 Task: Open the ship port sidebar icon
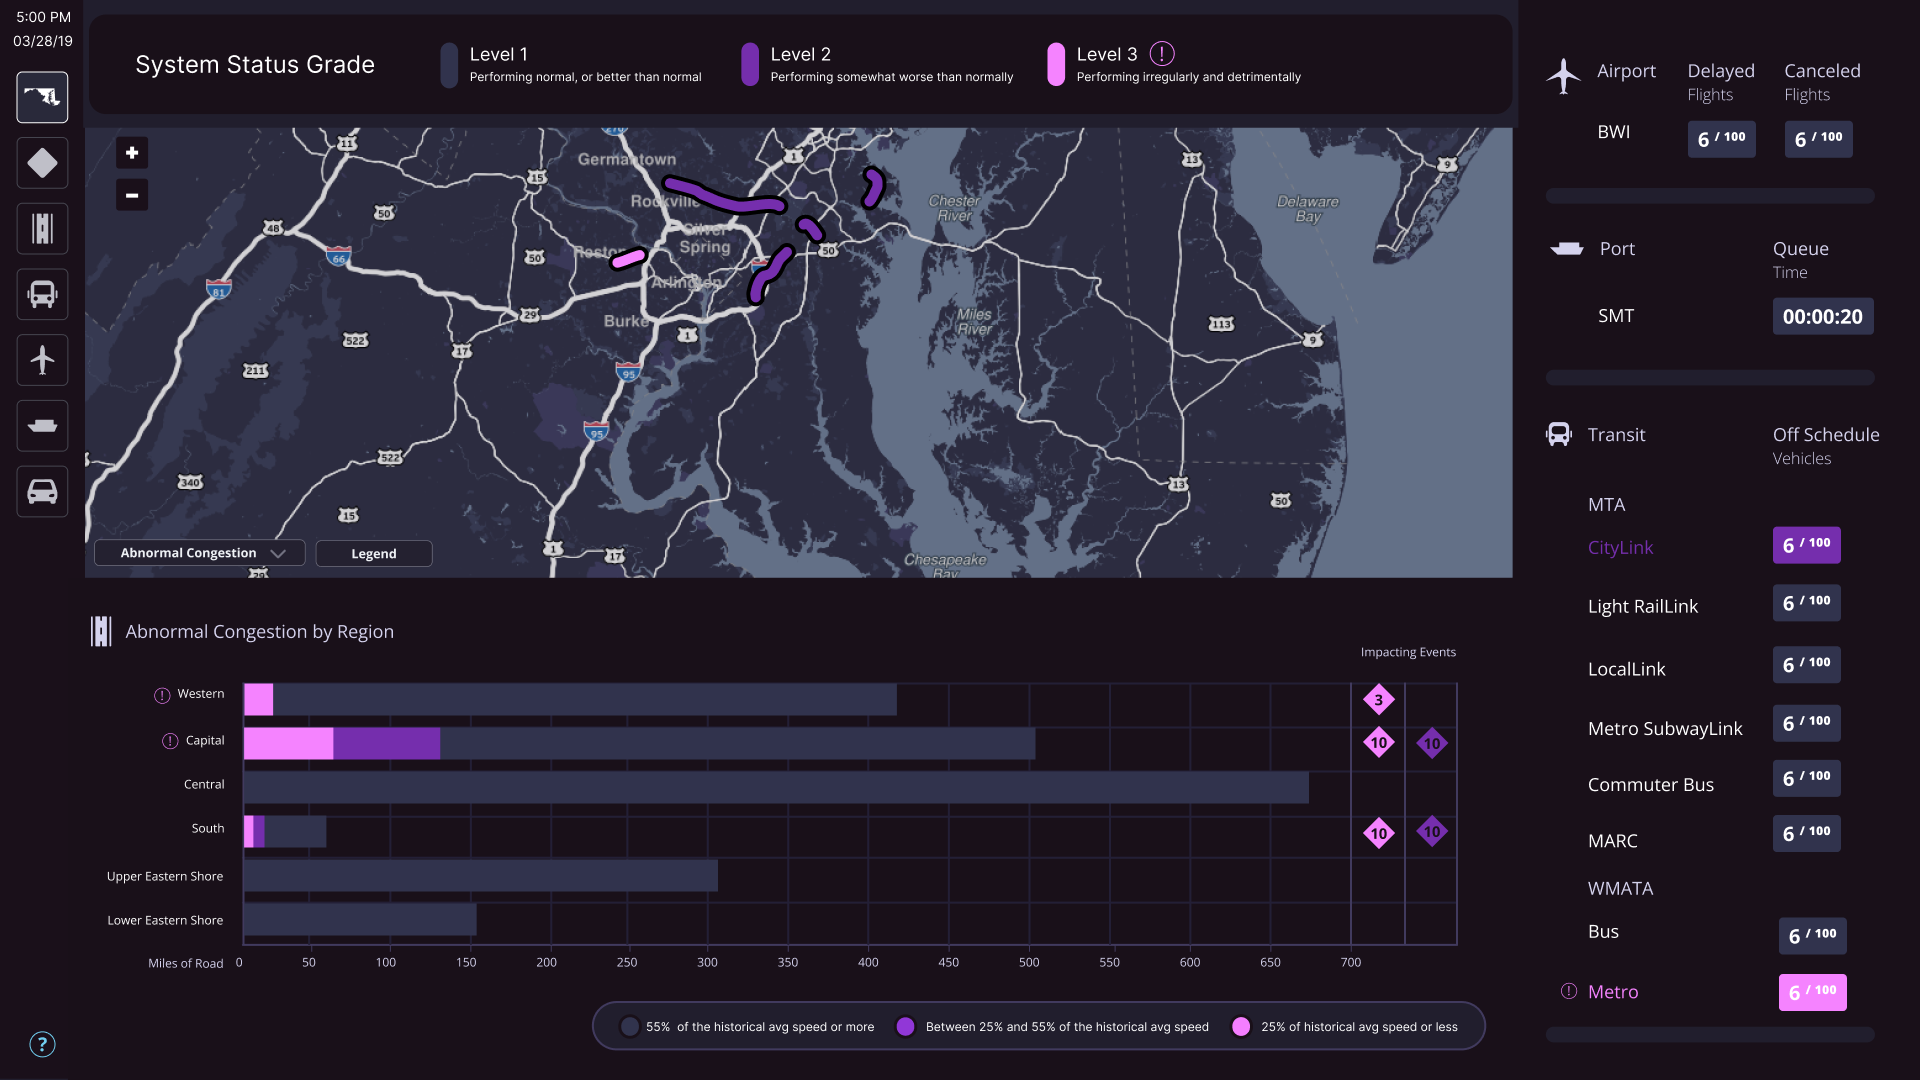[42, 426]
